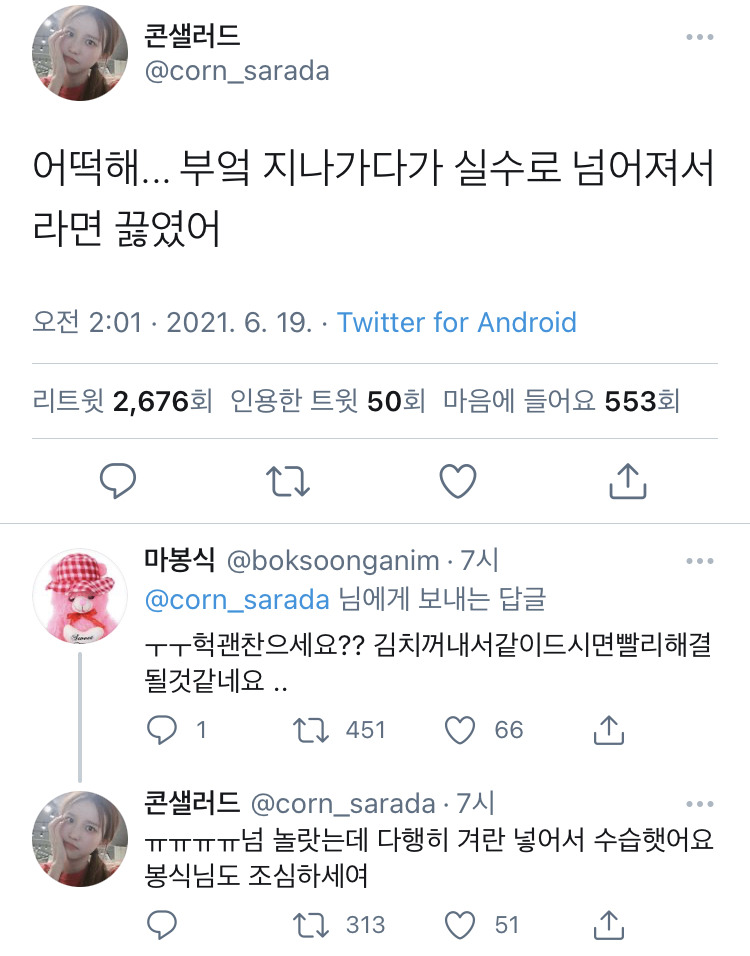Open more options for 콘샐러드's reply
Image resolution: width=750 pixels, height=956 pixels.
tap(700, 803)
